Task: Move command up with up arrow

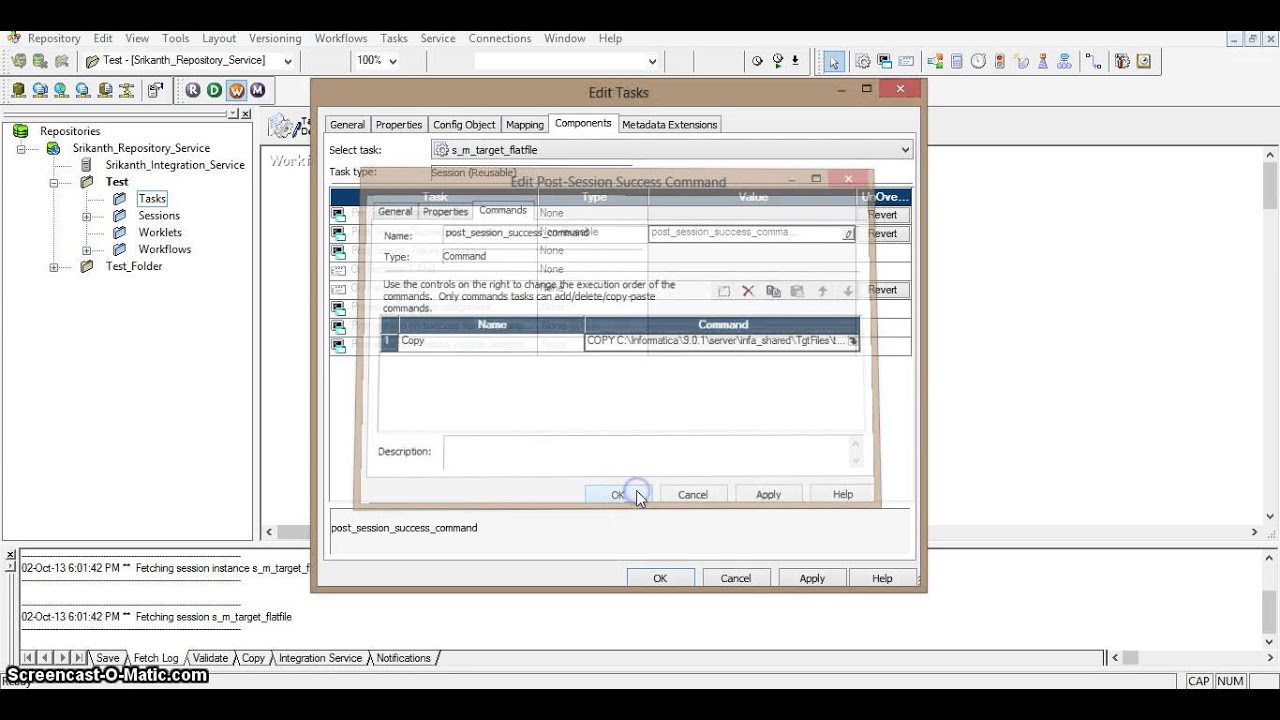Action: pos(822,291)
